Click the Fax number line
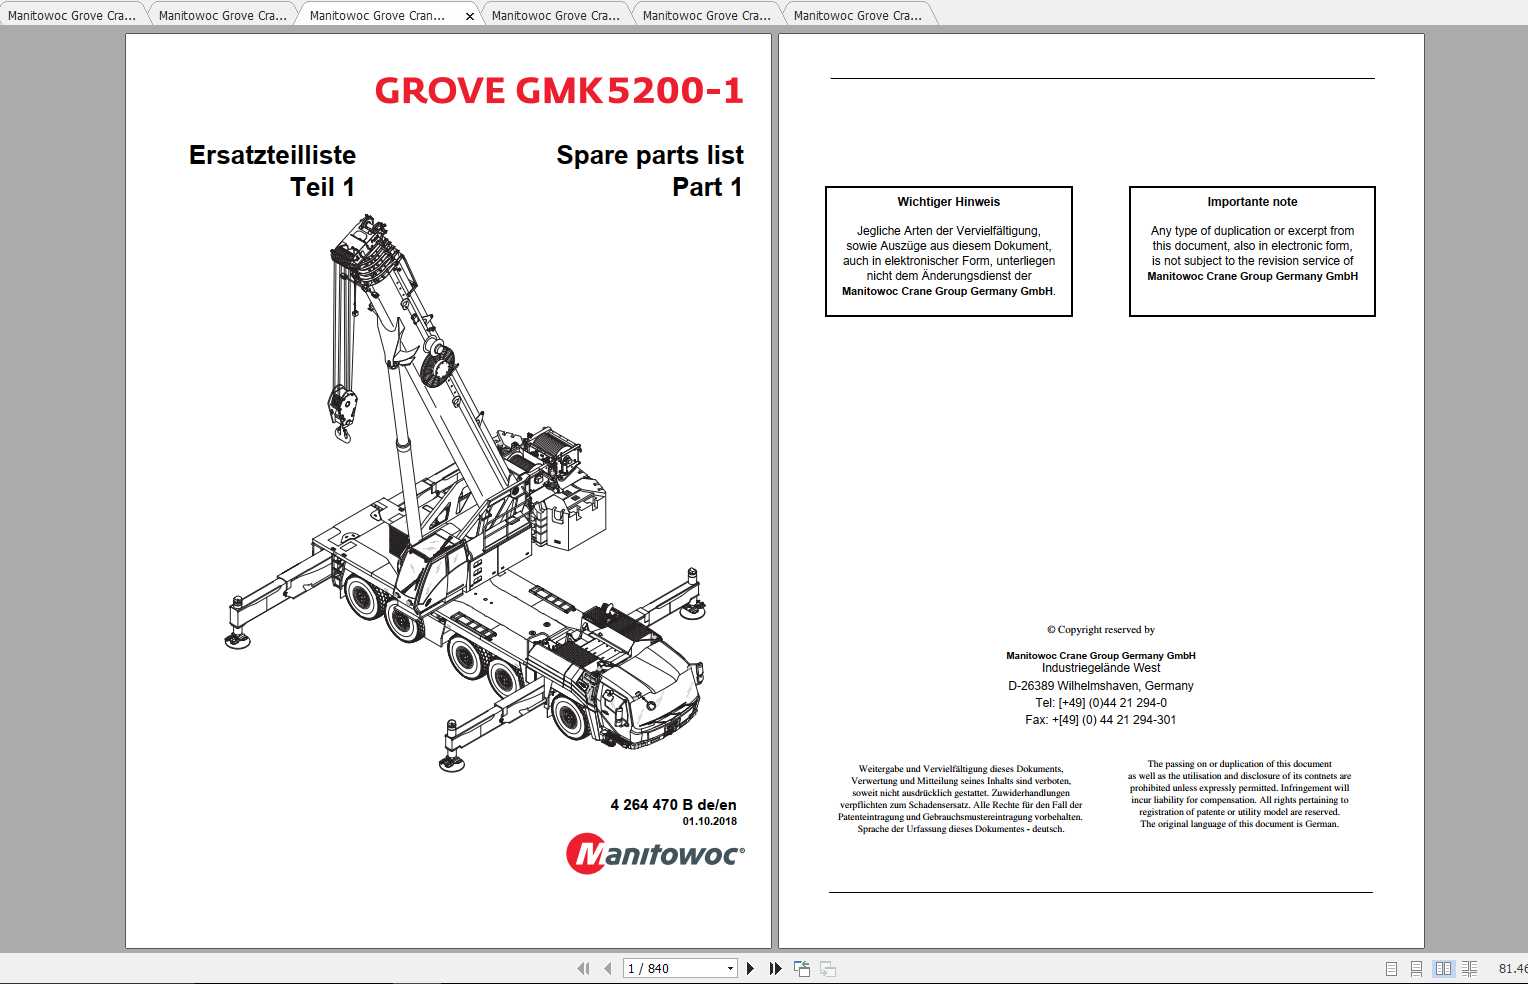1528x984 pixels. [1100, 720]
